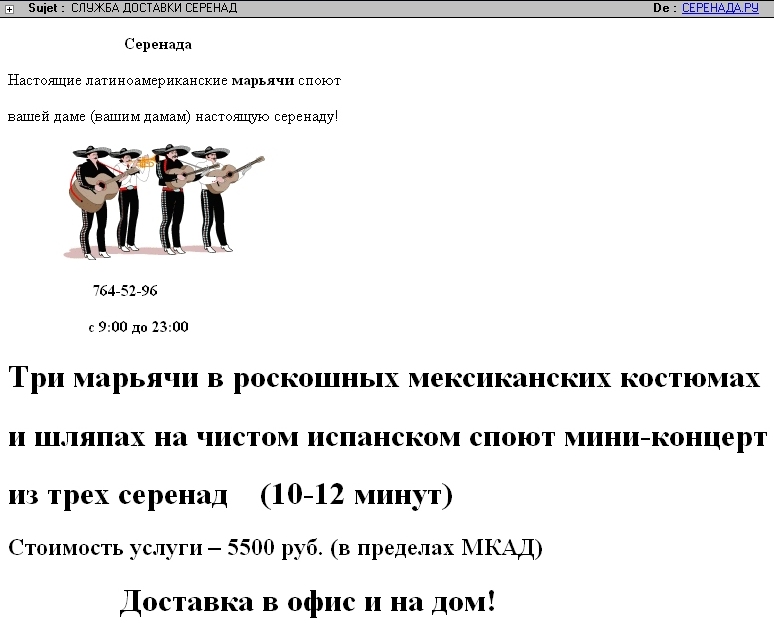Click the Серенада heading
Viewport: 774px width, 631px height.
pos(158,44)
